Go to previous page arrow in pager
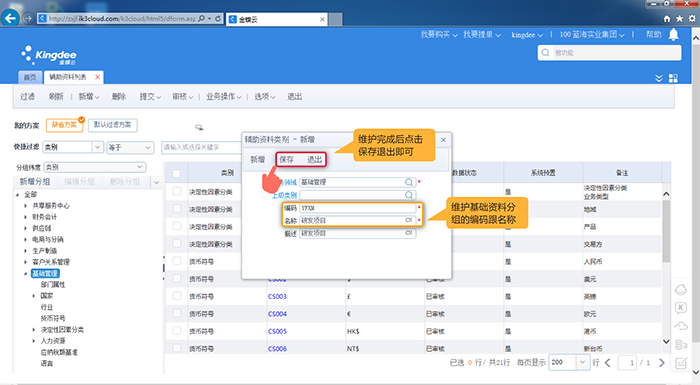Screen dimensions: 700x385 608,363
